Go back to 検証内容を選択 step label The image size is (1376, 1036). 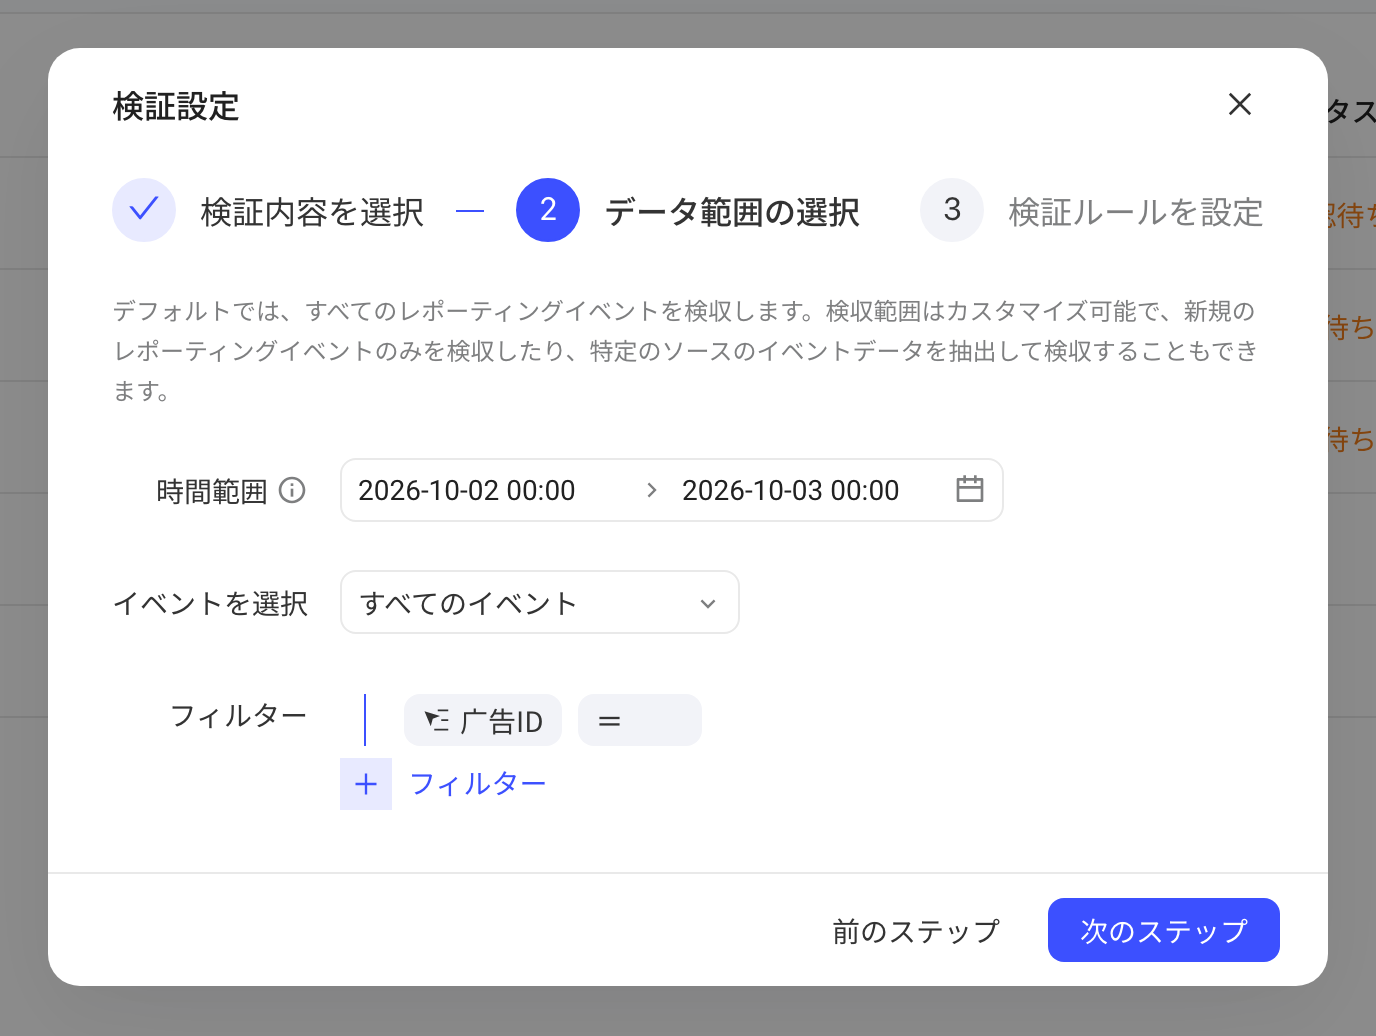312,212
